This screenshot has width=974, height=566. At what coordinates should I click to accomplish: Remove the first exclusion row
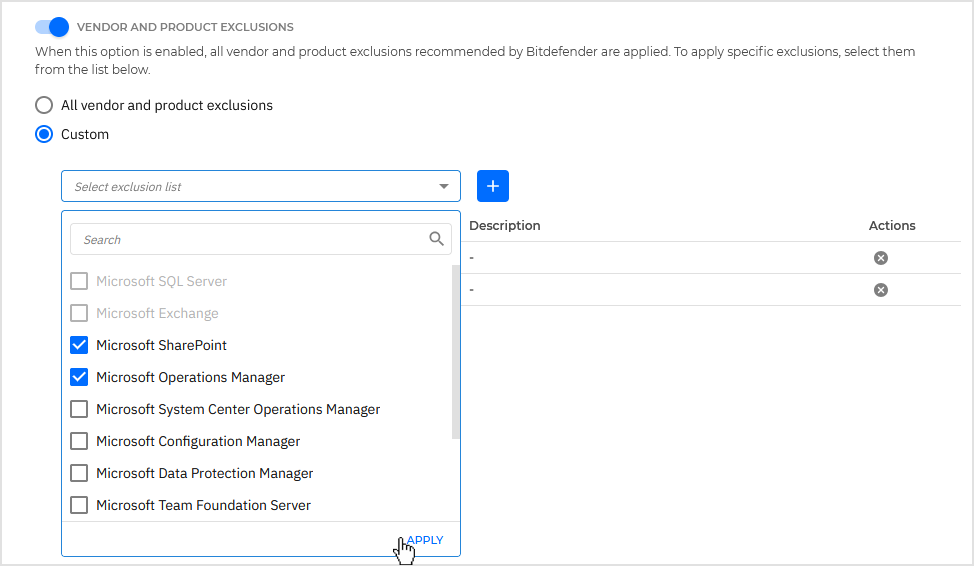click(881, 258)
